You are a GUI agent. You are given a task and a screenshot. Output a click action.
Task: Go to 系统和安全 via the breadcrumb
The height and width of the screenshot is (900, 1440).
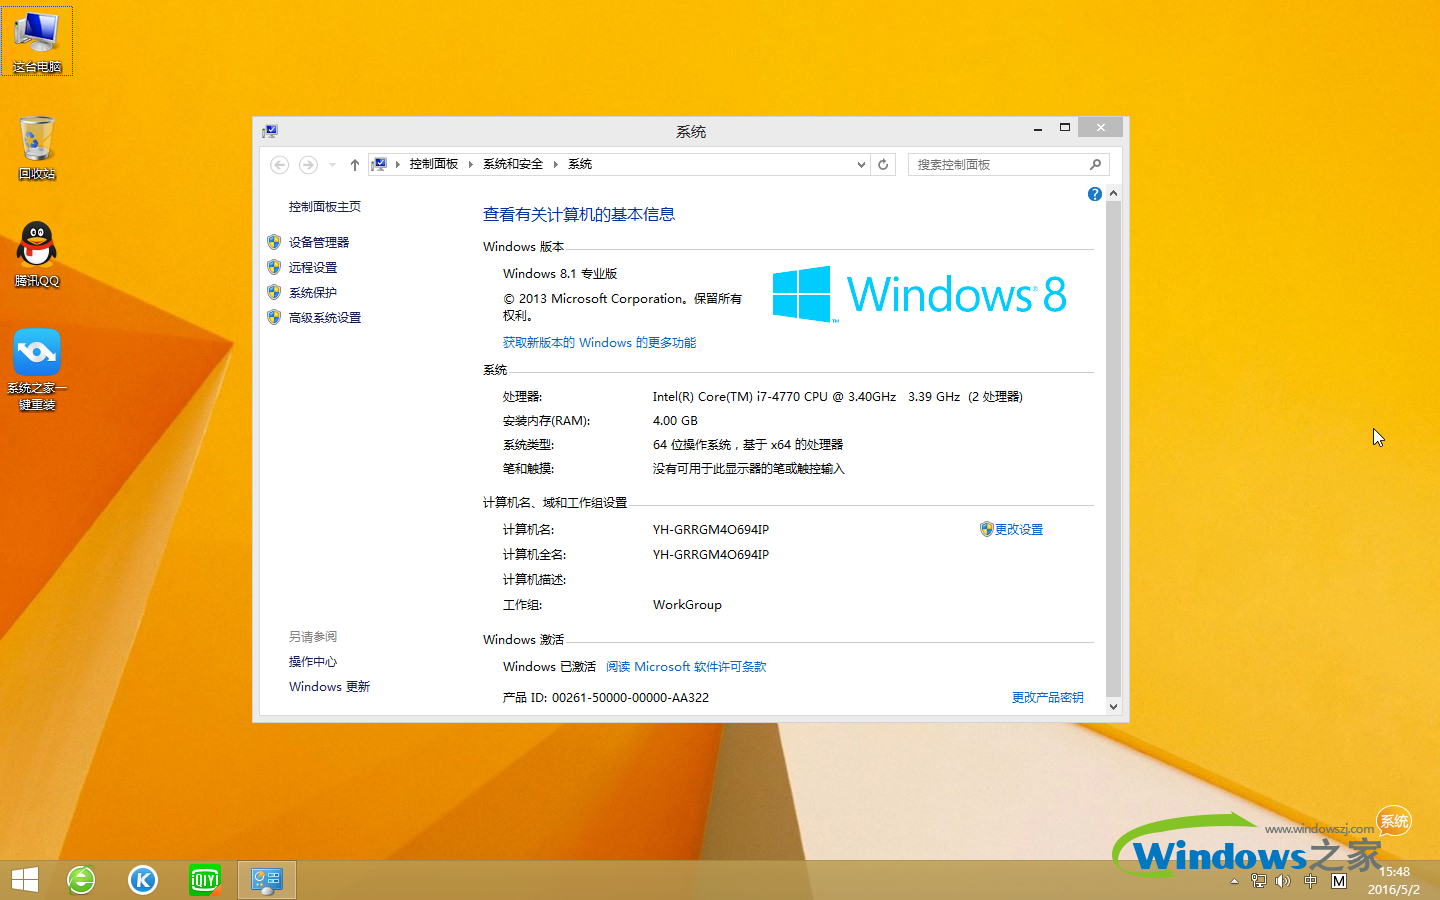click(512, 164)
